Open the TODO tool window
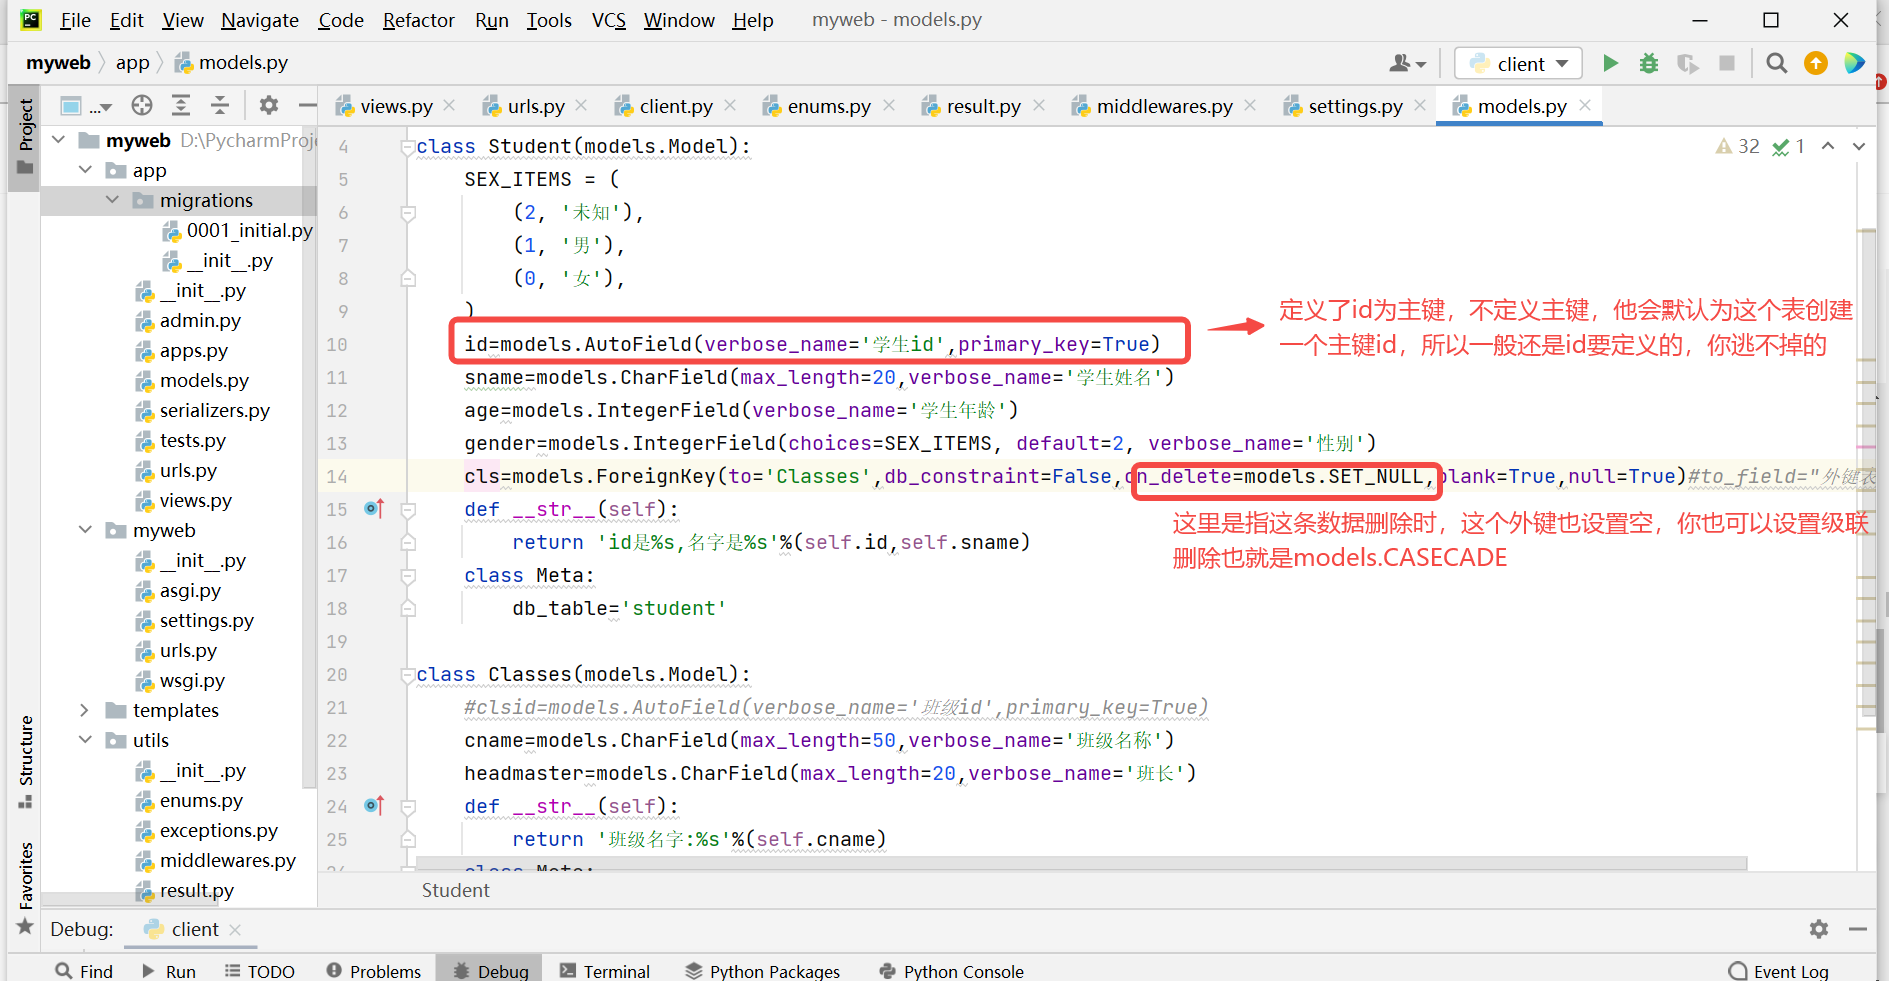The width and height of the screenshot is (1889, 981). 260,971
